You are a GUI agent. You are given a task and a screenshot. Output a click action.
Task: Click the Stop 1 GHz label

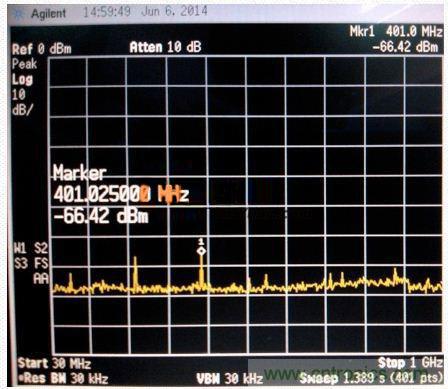[x=410, y=363]
